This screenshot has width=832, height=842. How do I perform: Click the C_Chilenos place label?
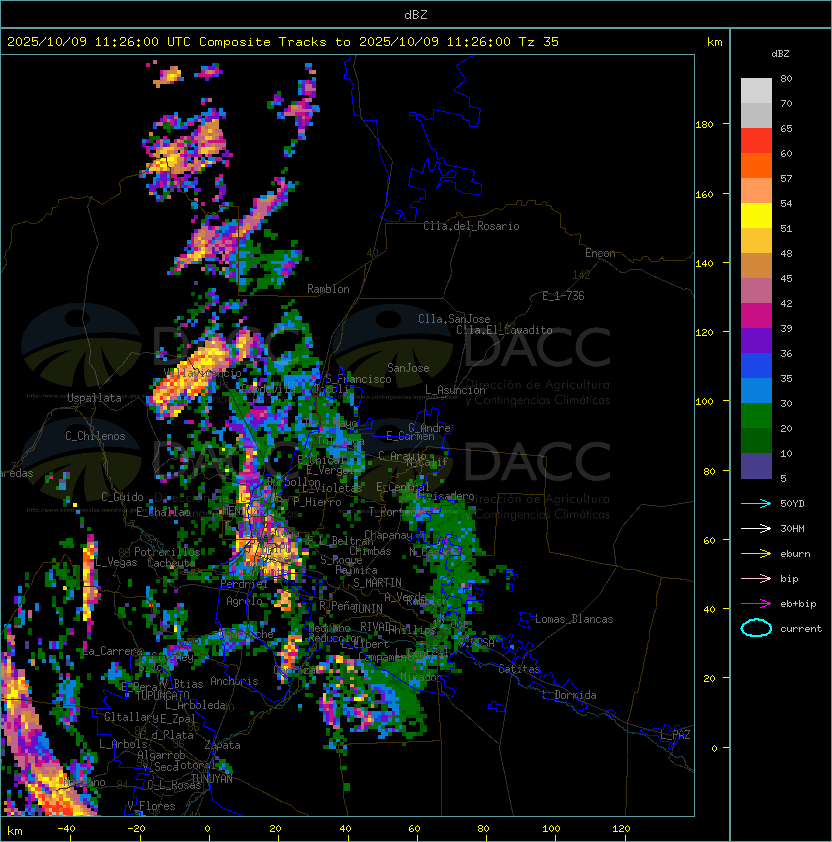pos(95,435)
